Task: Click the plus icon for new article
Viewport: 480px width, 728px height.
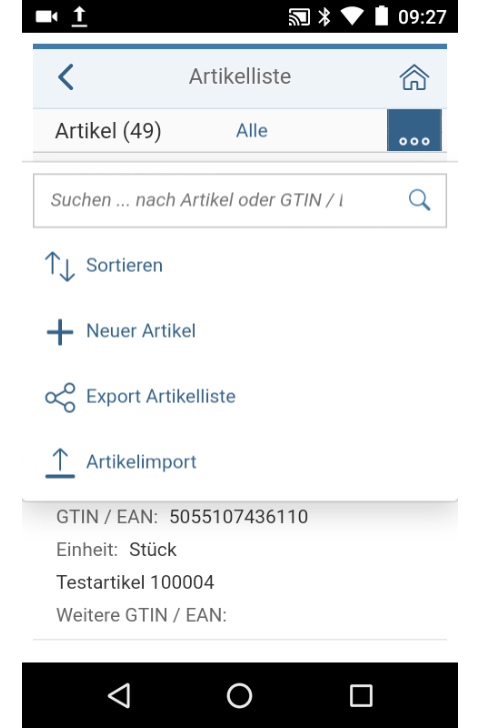Action: point(60,332)
